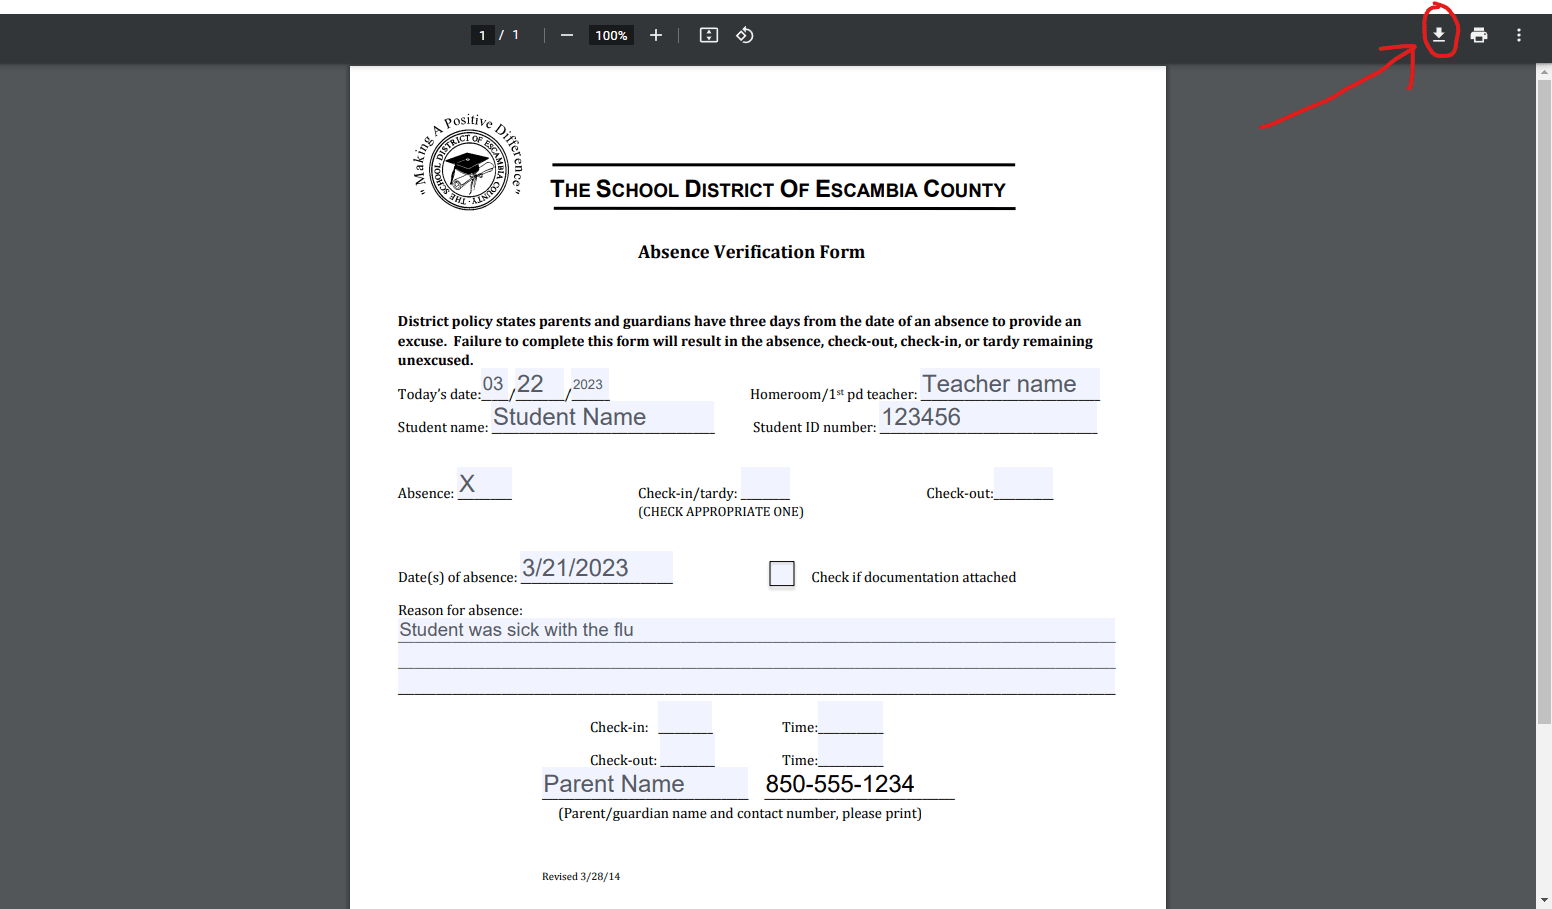Mark the Check-in/tardy field
Viewport: 1552px width, 909px height.
point(765,484)
